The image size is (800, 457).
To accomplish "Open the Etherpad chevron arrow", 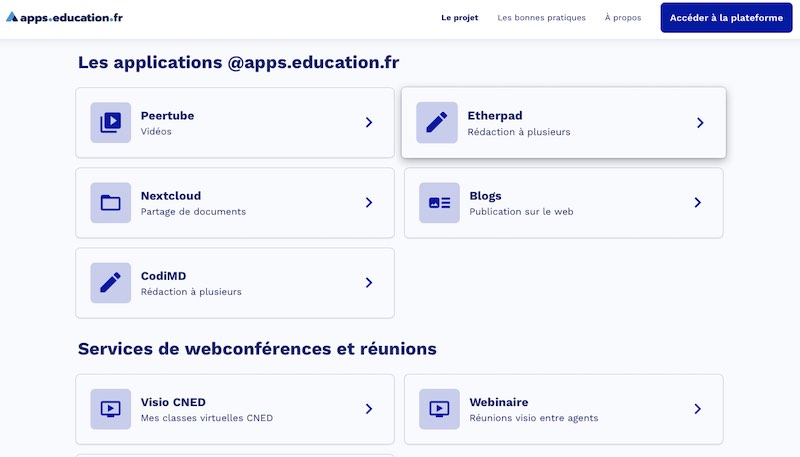I will pyautogui.click(x=700, y=123).
